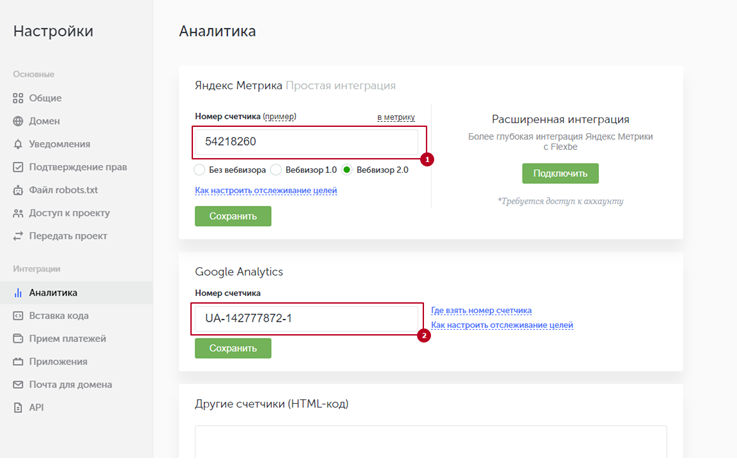Open Общие settings grid icon

click(x=18, y=98)
